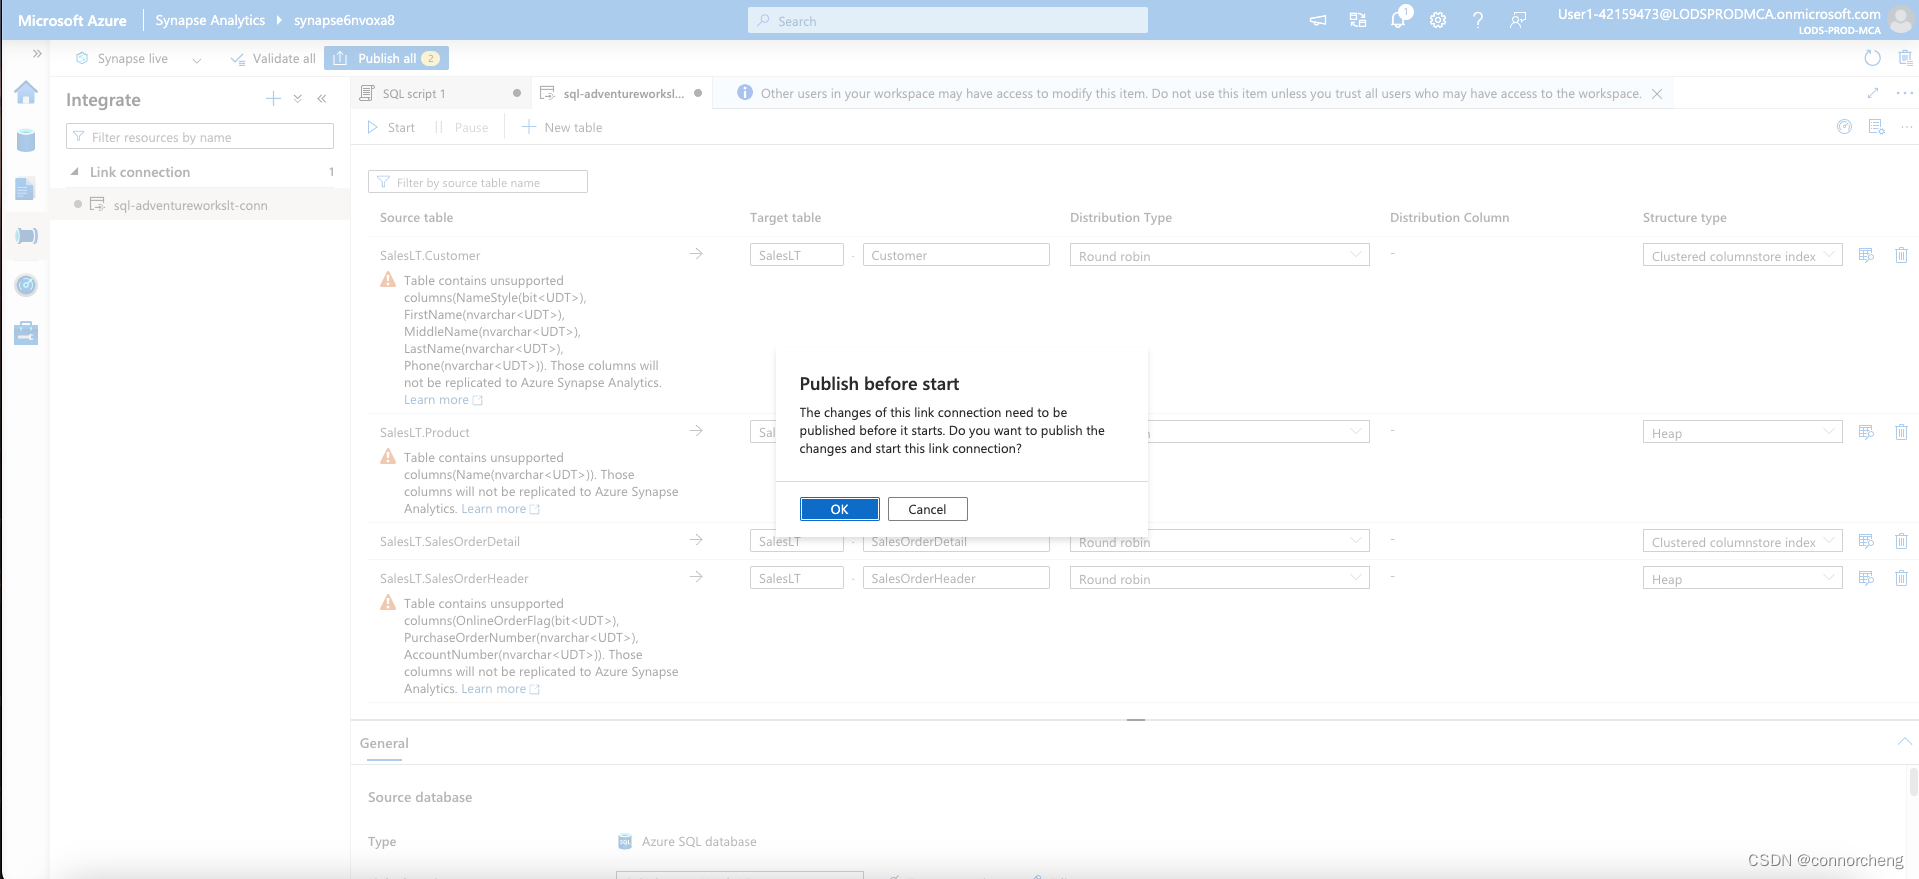The height and width of the screenshot is (879, 1919).
Task: Delete the SalesOrderHeader table mapping
Action: tap(1901, 578)
